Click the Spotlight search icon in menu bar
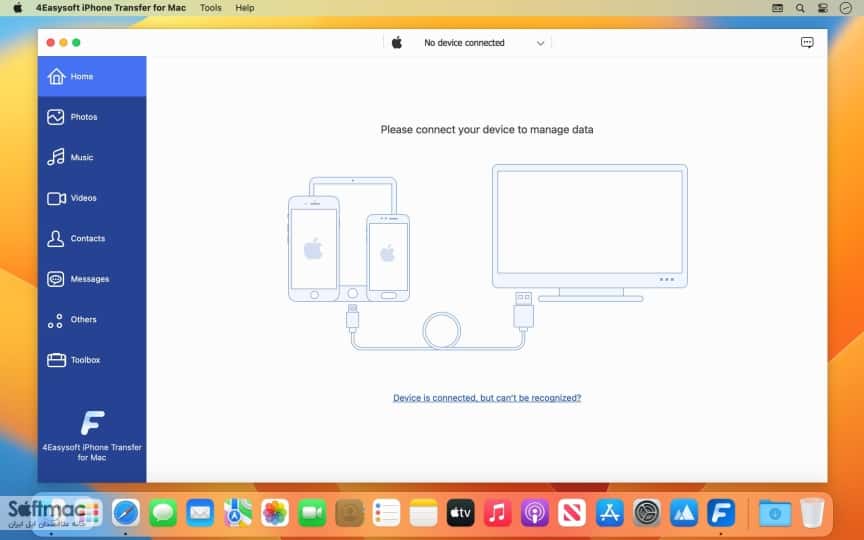Viewport: 864px width, 540px height. coord(800,8)
